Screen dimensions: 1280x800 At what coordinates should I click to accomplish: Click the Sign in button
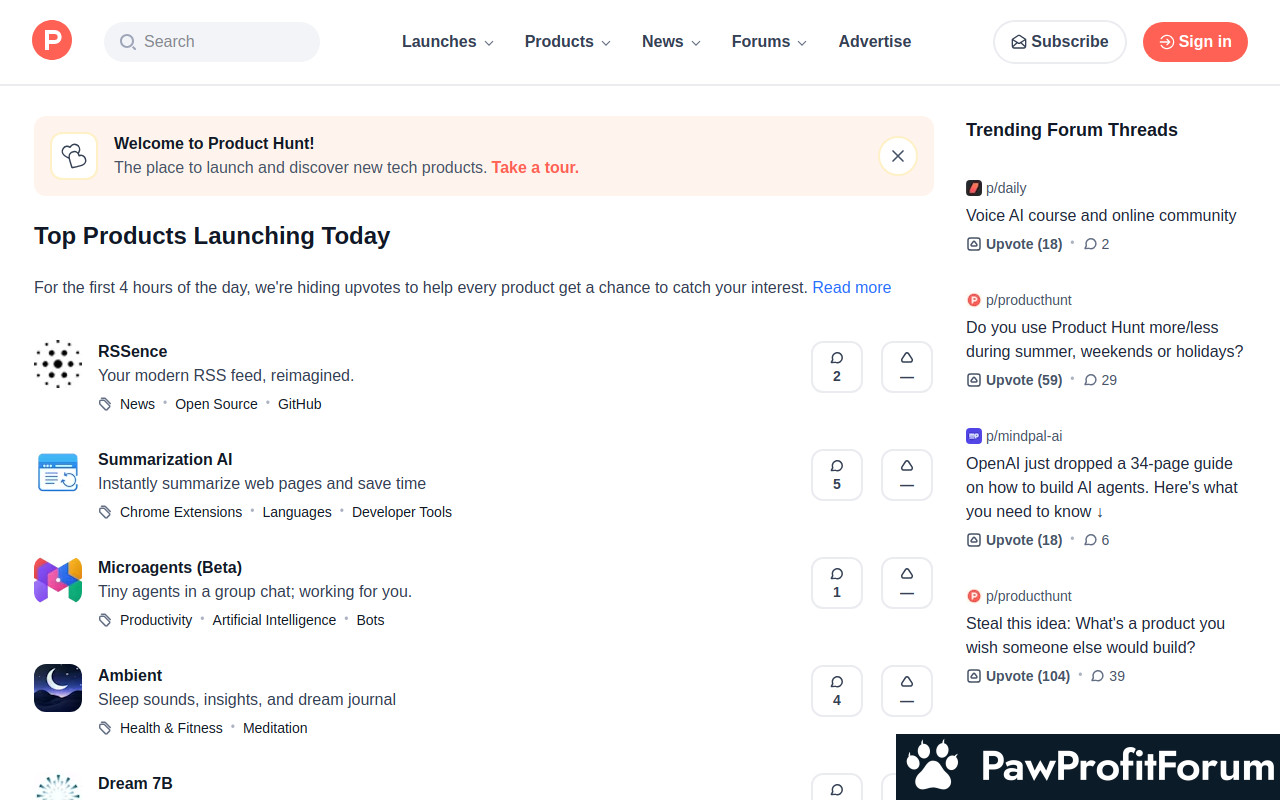pyautogui.click(x=1195, y=42)
